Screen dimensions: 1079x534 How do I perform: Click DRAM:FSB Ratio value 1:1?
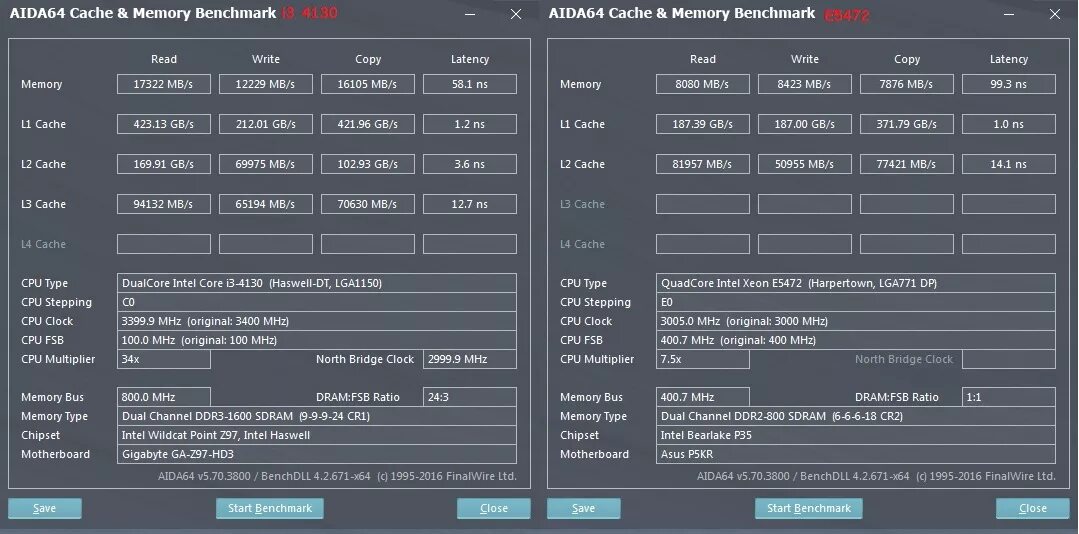1009,397
